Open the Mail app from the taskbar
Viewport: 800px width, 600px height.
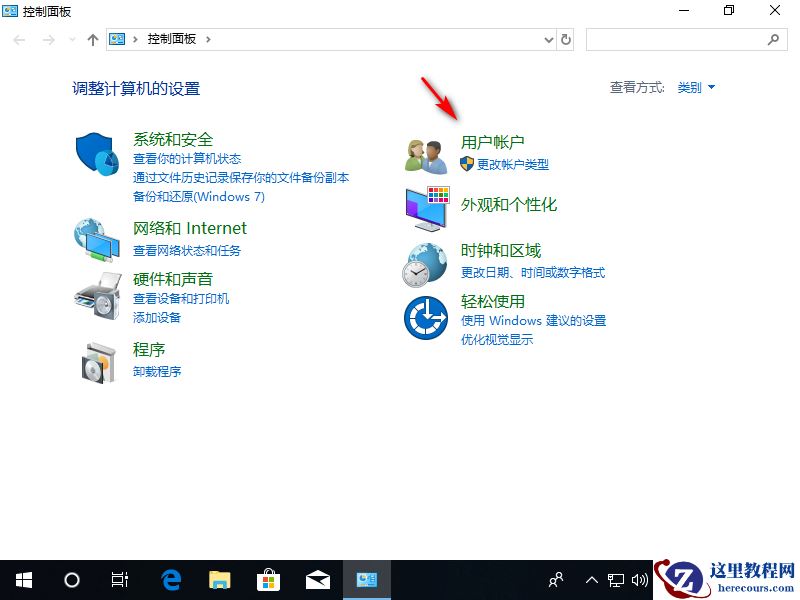317,580
